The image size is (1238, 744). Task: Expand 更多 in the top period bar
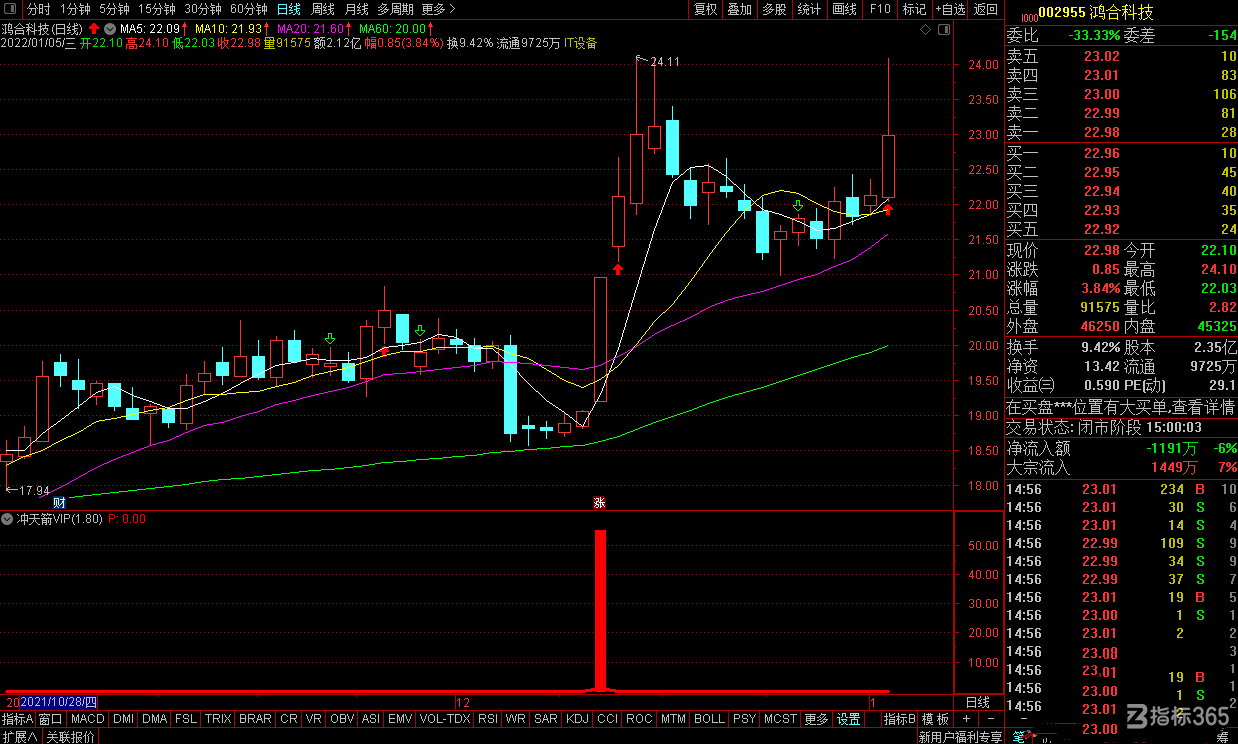[x=437, y=9]
